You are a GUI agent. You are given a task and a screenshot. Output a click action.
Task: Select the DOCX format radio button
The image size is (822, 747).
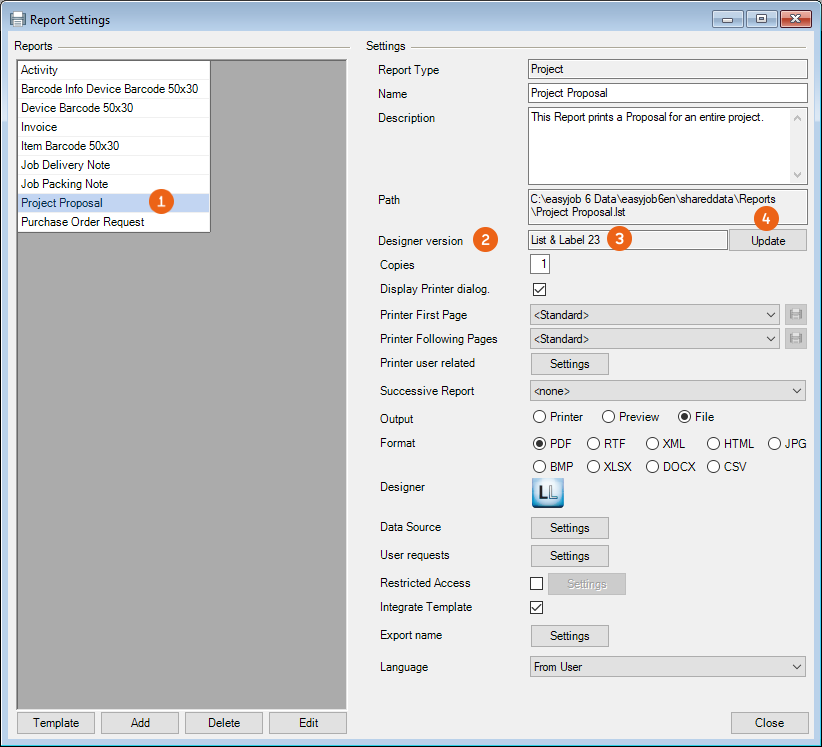(653, 467)
